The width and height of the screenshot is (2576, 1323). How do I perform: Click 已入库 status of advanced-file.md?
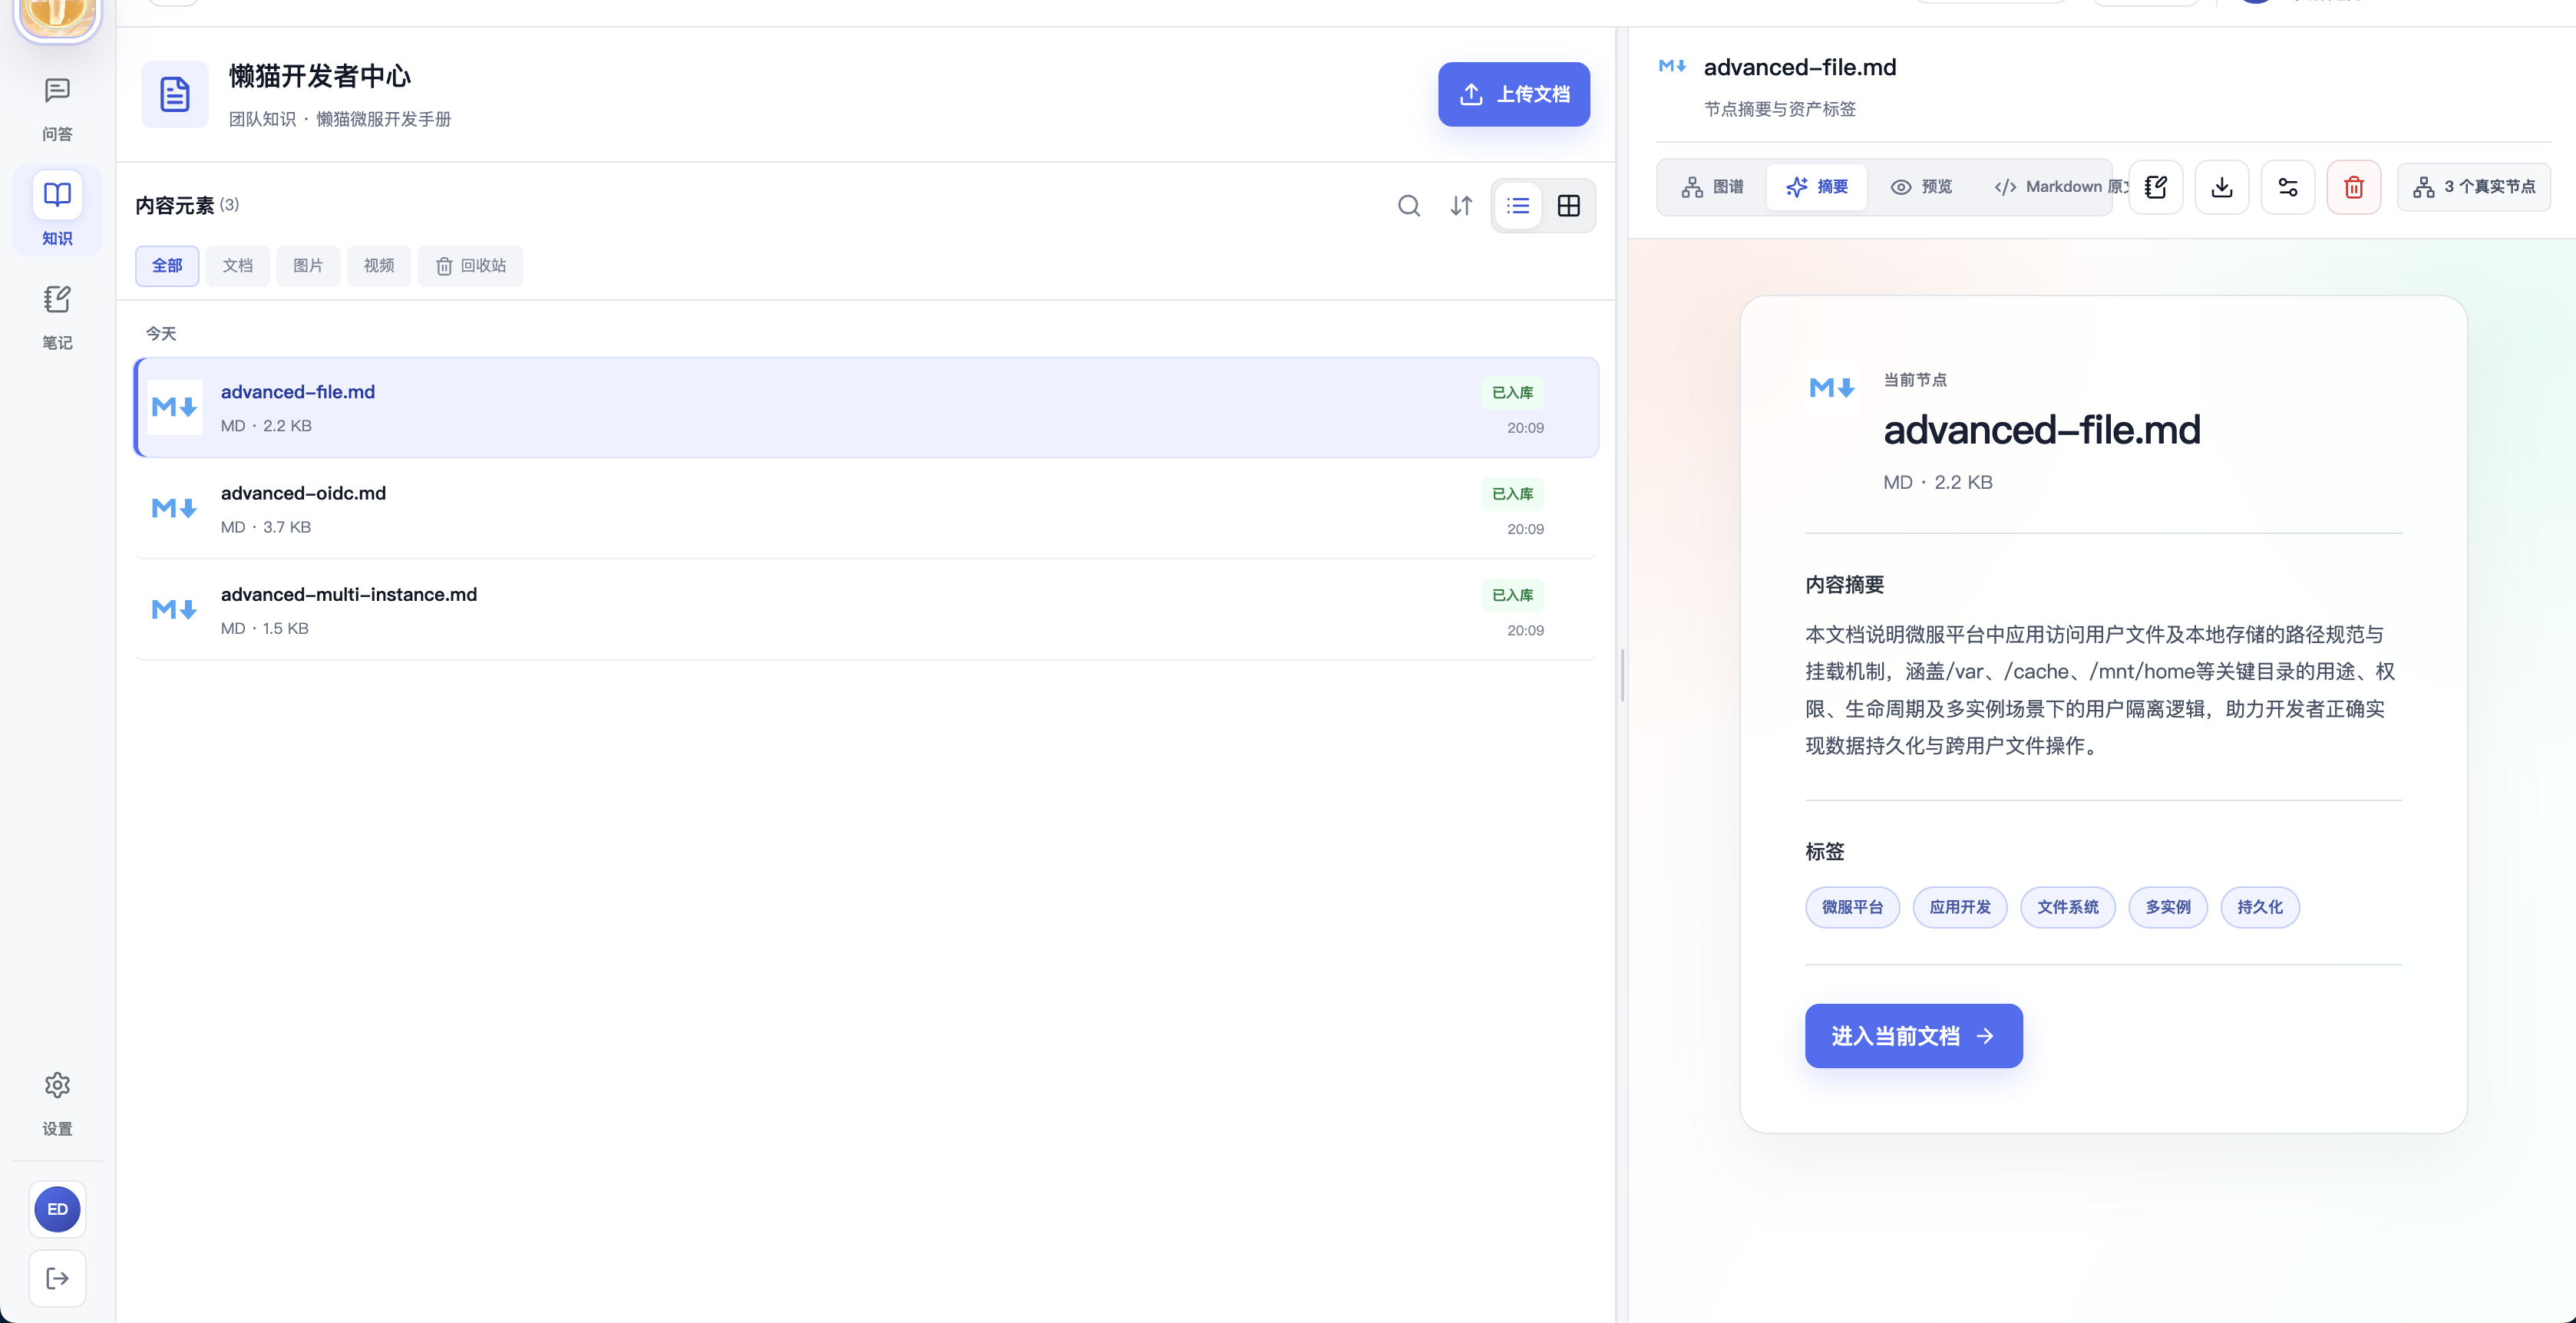pyautogui.click(x=1512, y=393)
